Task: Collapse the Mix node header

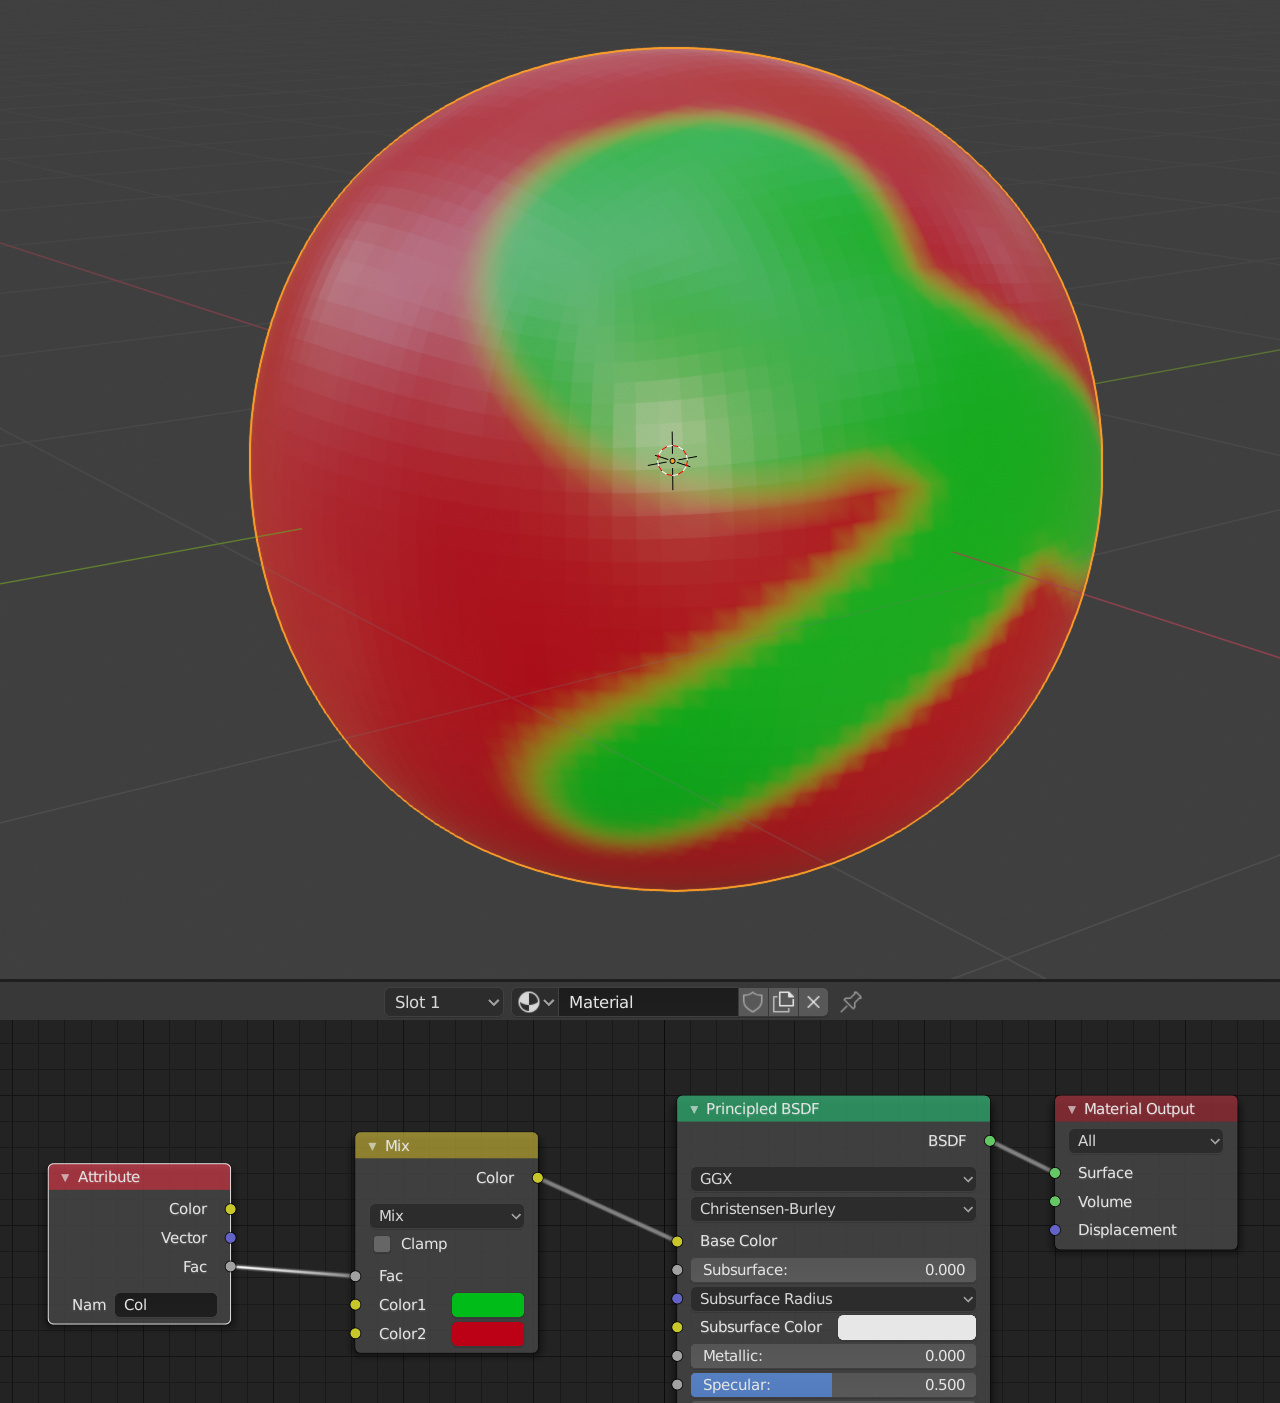Action: (x=371, y=1146)
